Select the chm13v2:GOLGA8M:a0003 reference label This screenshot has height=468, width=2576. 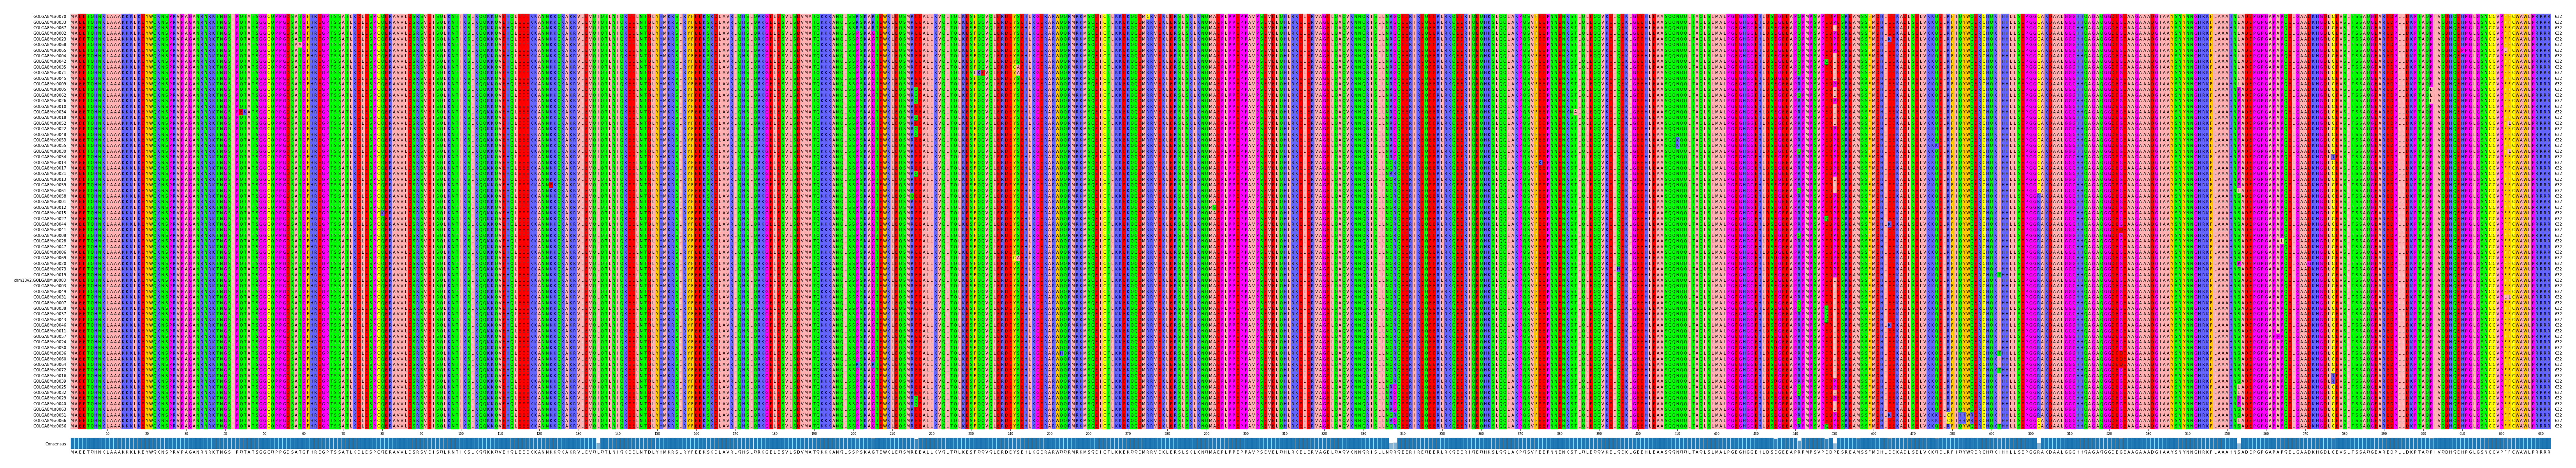point(40,281)
